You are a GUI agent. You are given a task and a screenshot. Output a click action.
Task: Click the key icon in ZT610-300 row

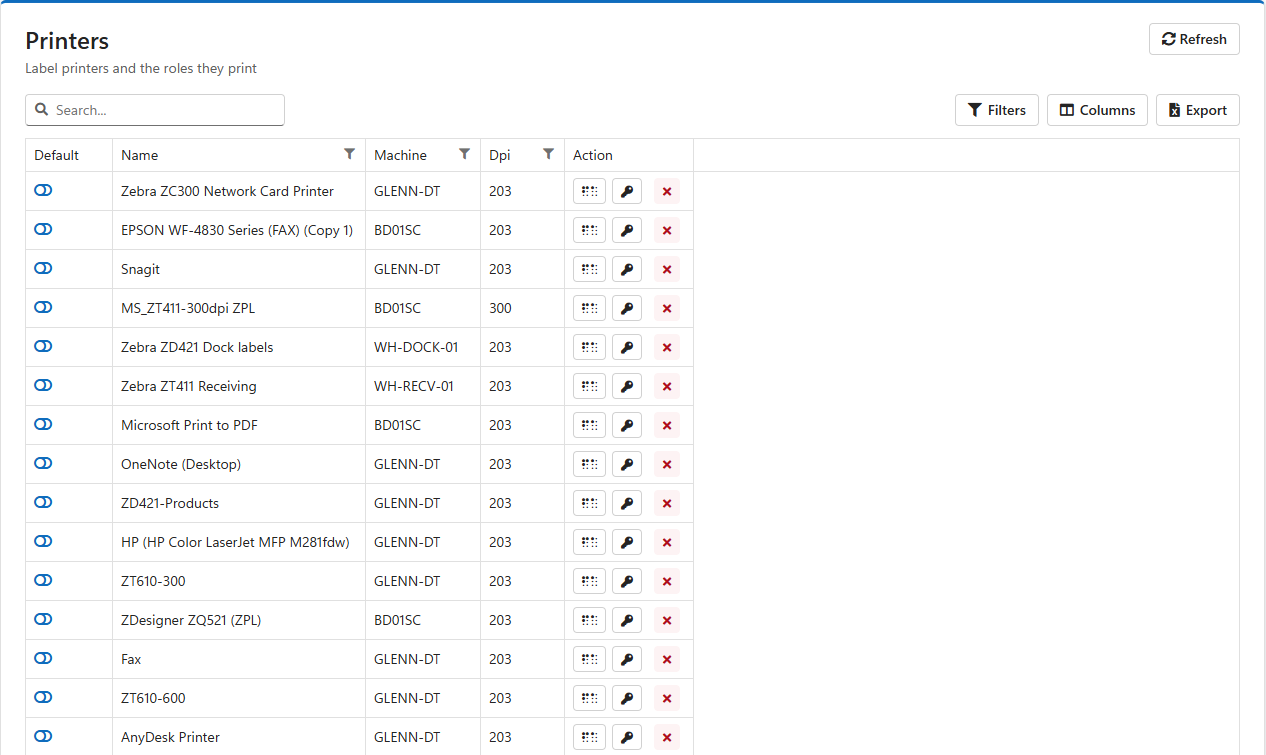[627, 581]
